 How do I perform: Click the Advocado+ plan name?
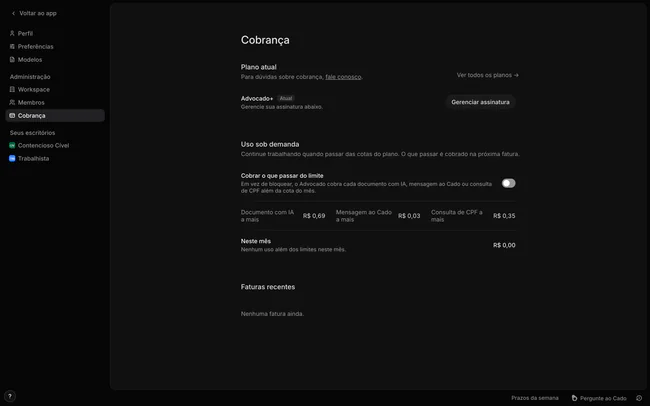click(257, 98)
